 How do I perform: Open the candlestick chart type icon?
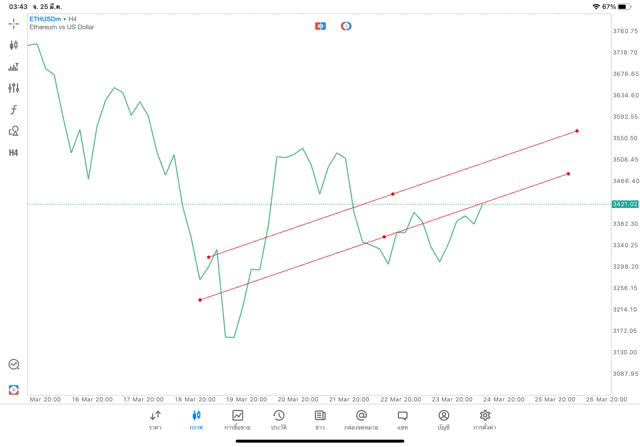[14, 45]
